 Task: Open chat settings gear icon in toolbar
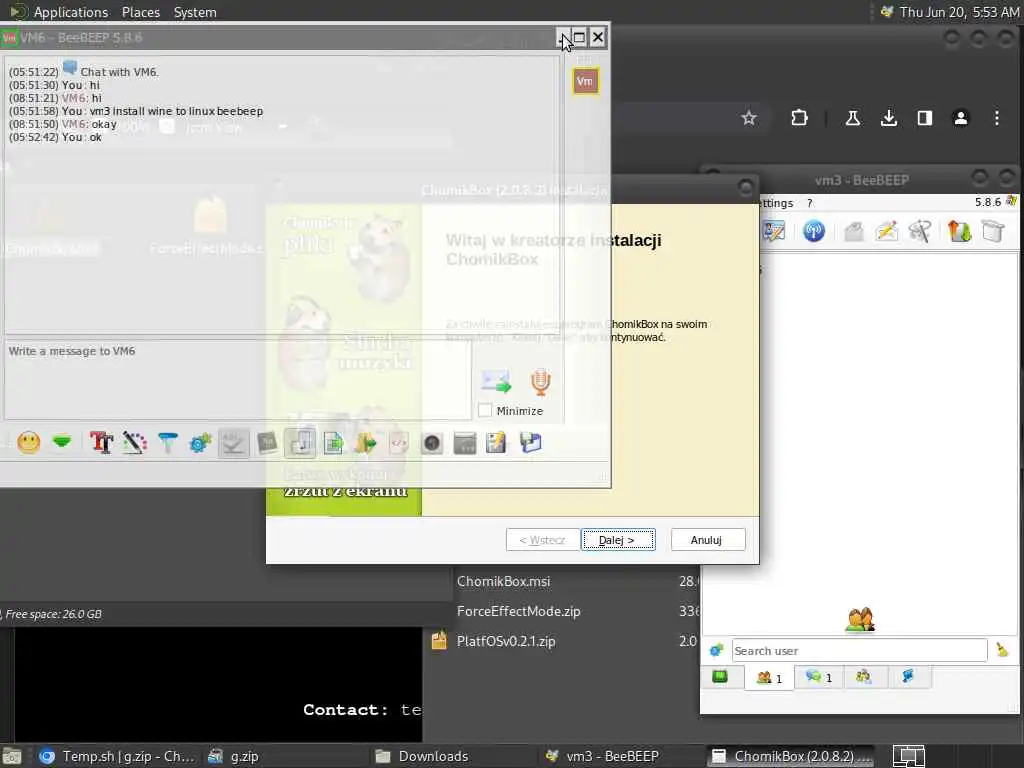[200, 443]
